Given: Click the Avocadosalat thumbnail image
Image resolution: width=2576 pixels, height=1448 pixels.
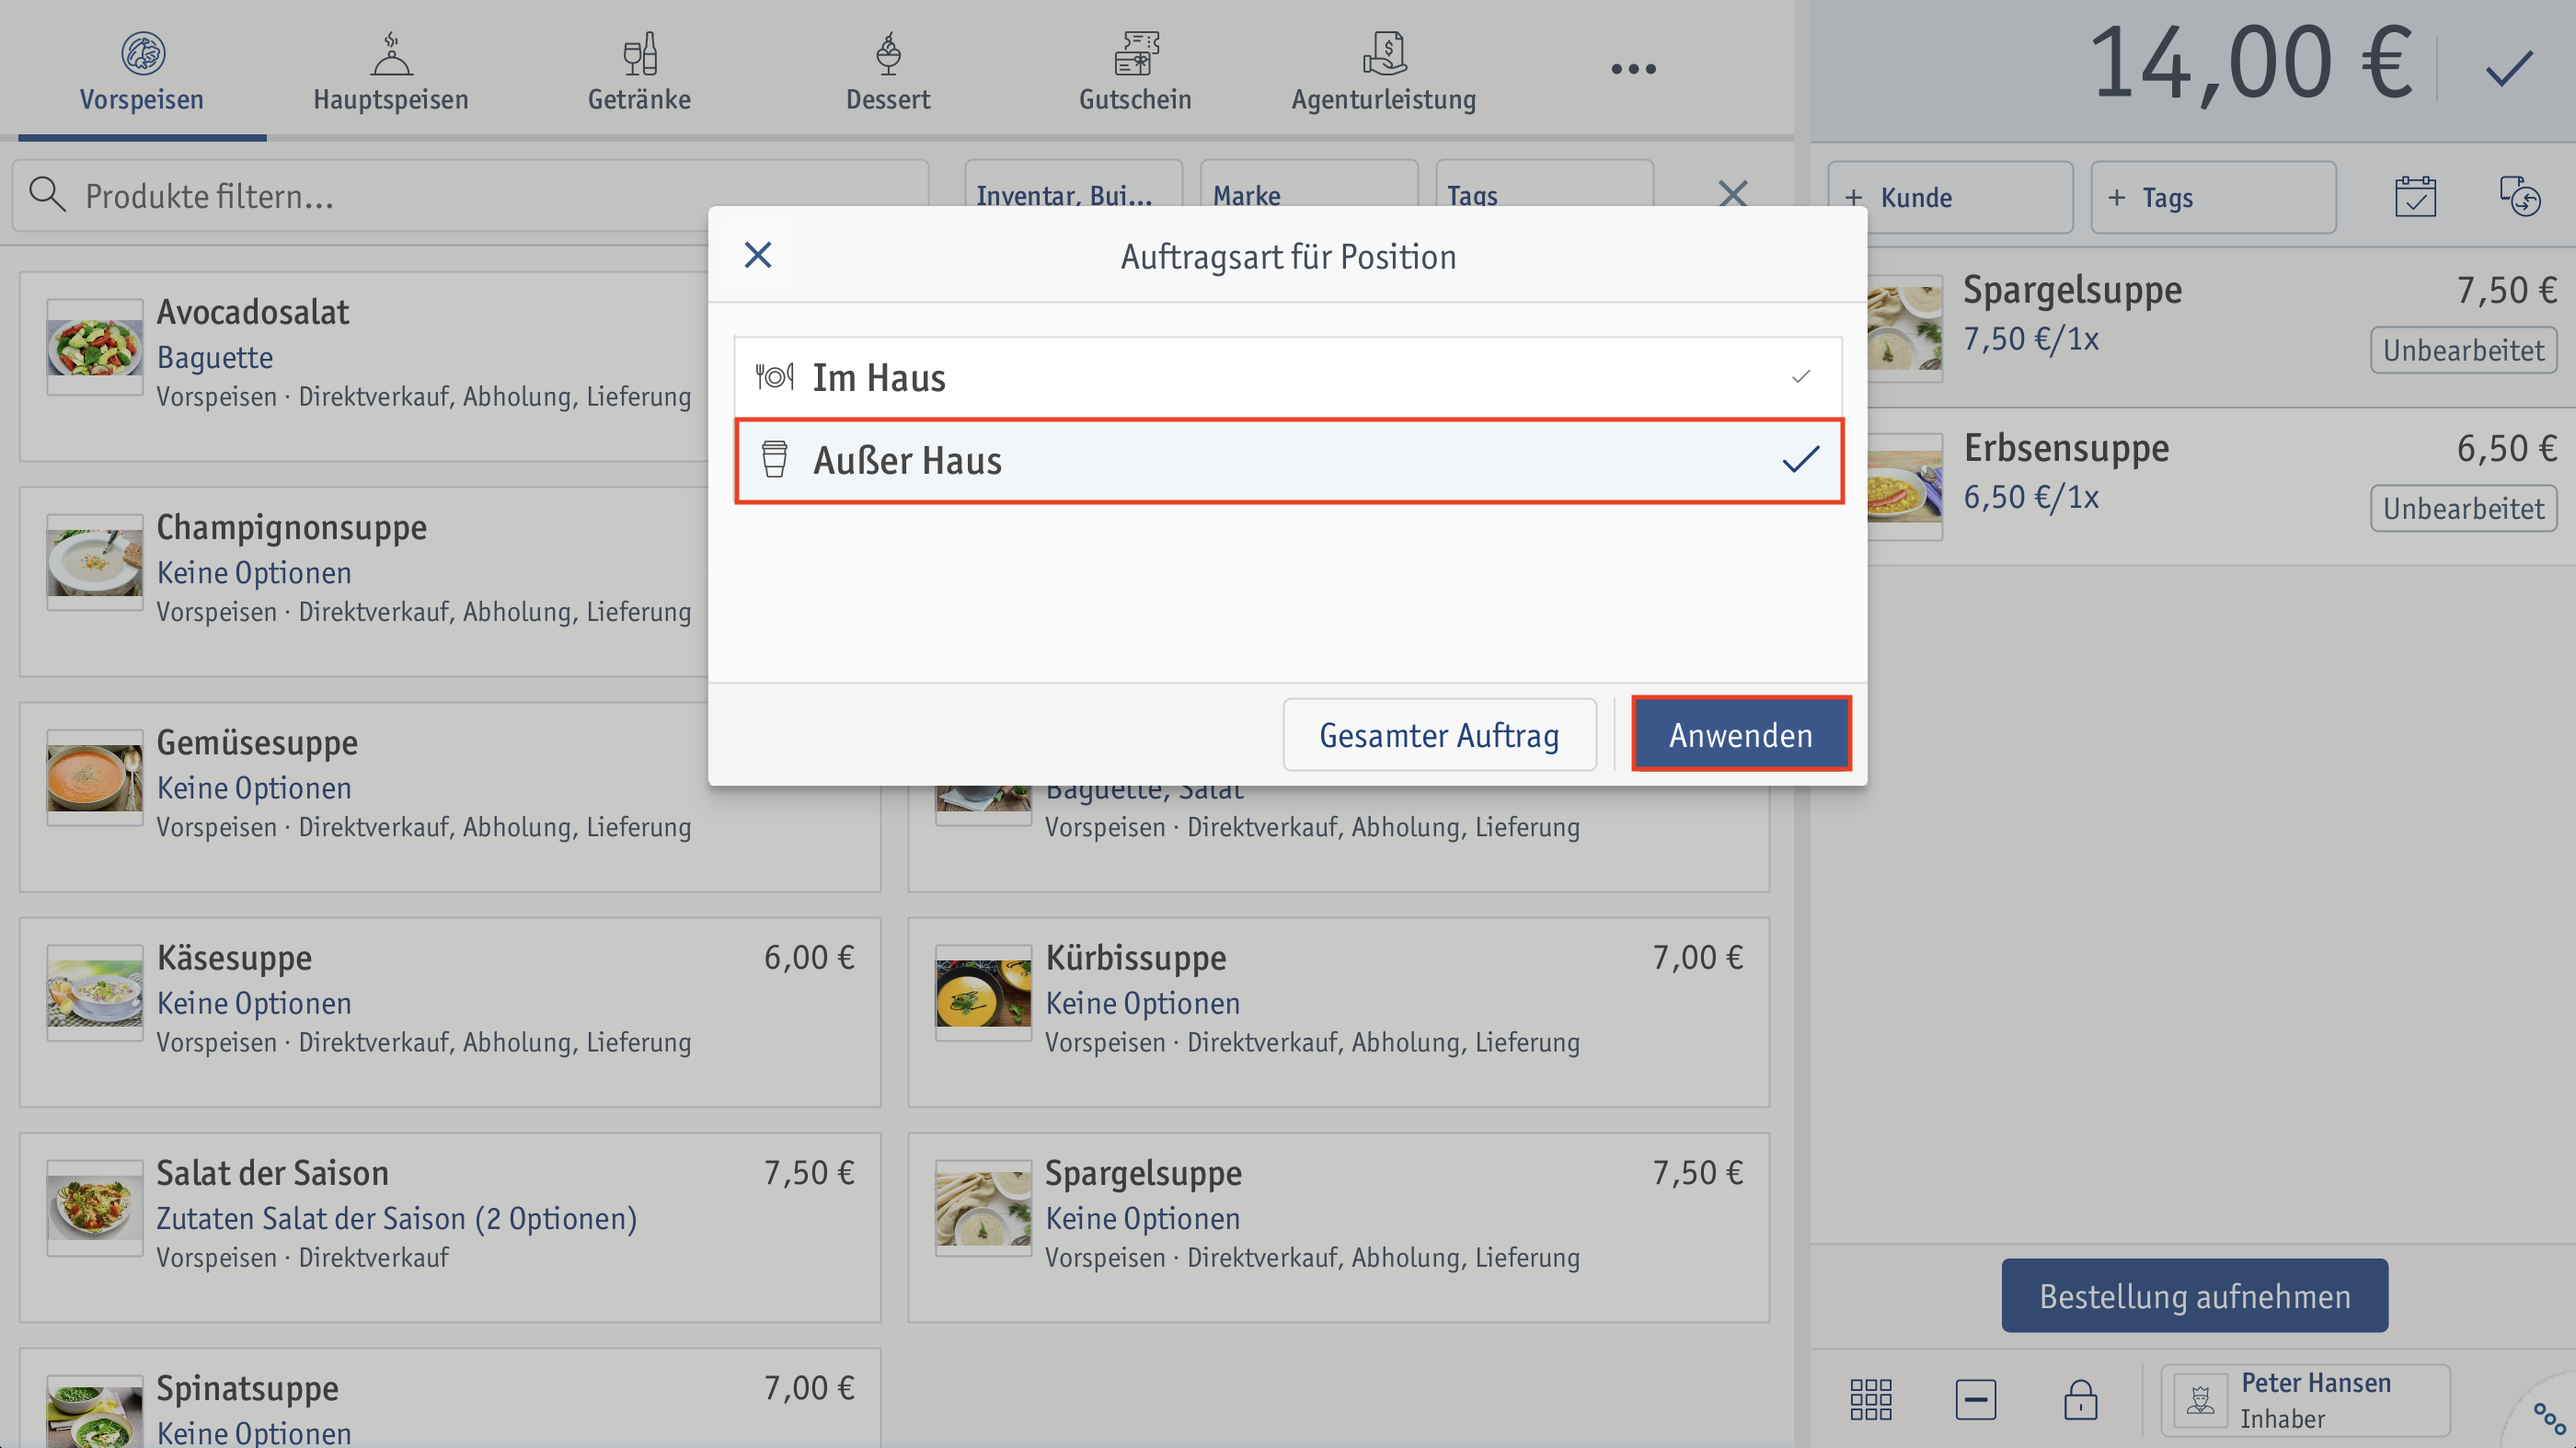Looking at the screenshot, I should [x=95, y=347].
